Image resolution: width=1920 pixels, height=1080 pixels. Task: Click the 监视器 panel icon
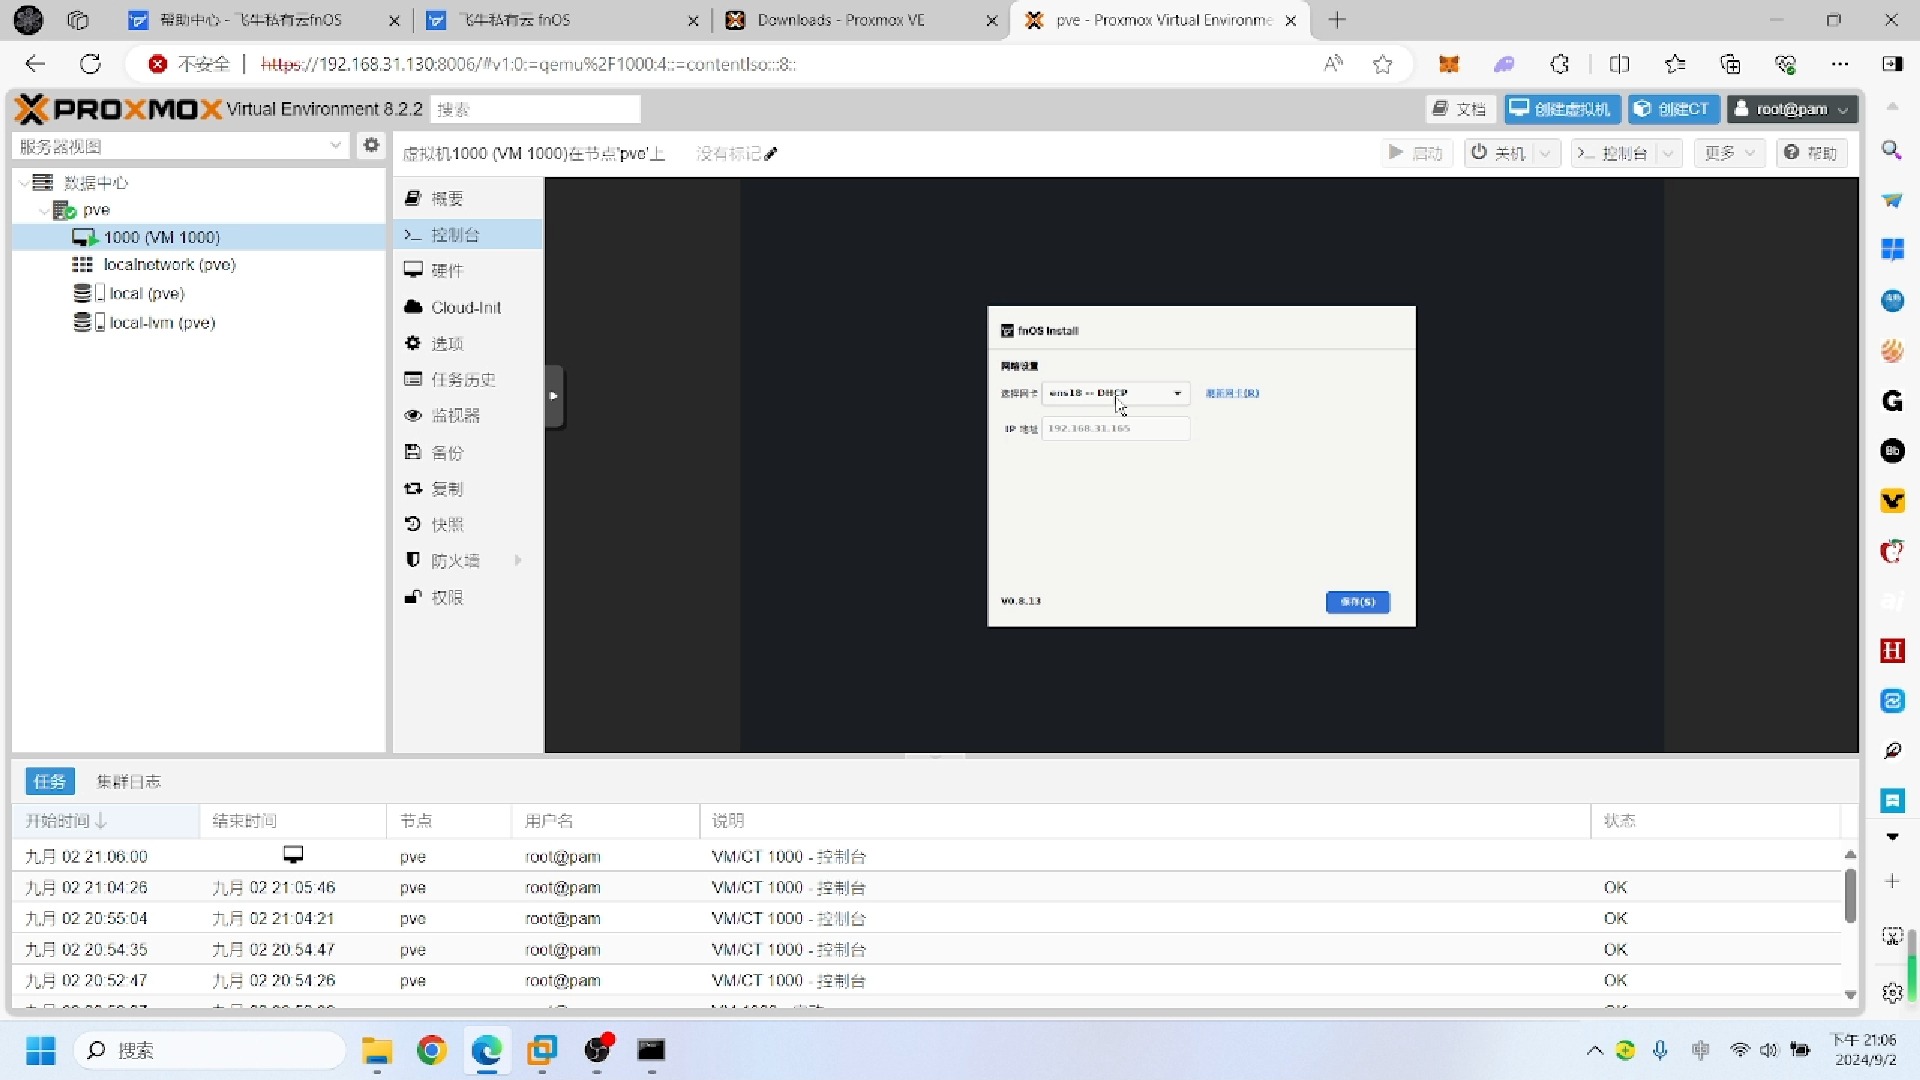(x=415, y=415)
